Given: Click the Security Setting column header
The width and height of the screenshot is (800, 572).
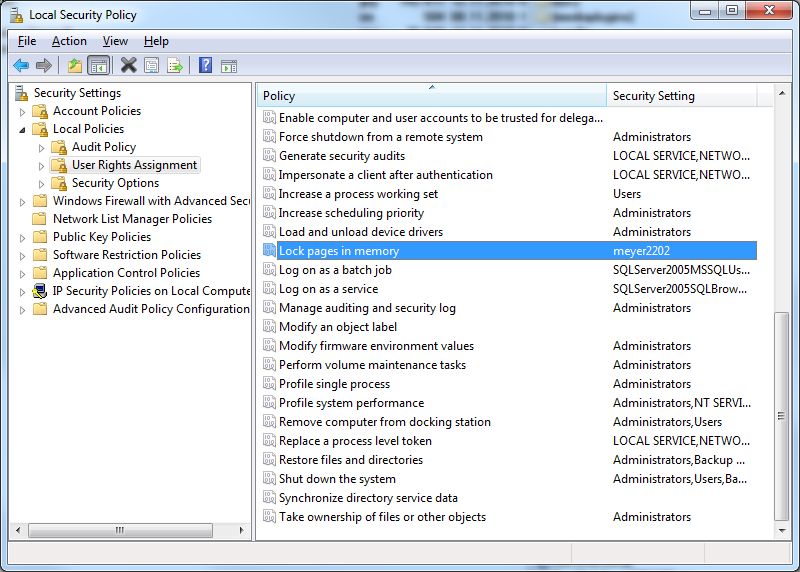Looking at the screenshot, I should click(680, 96).
